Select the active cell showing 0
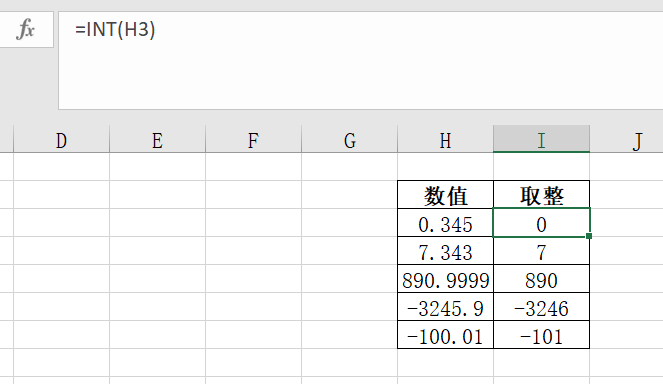The height and width of the screenshot is (384, 663). (x=541, y=223)
